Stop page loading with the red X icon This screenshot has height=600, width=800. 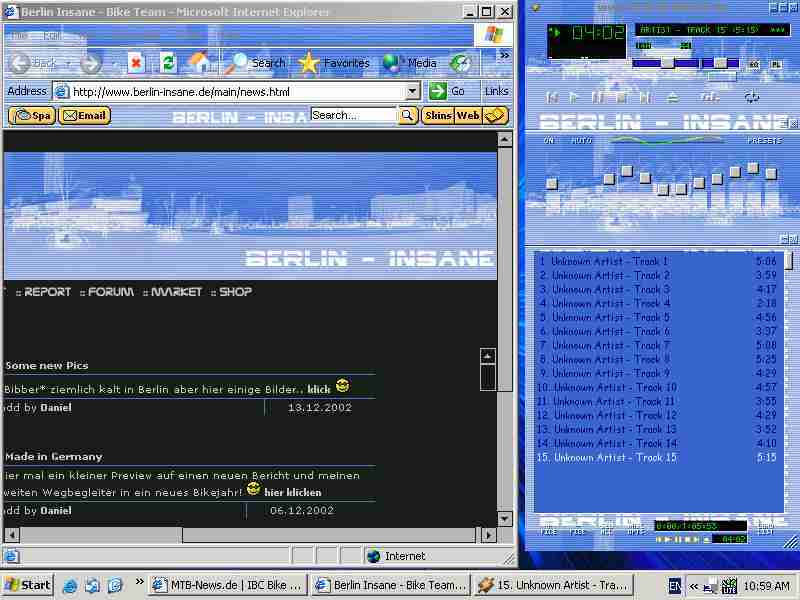136,63
